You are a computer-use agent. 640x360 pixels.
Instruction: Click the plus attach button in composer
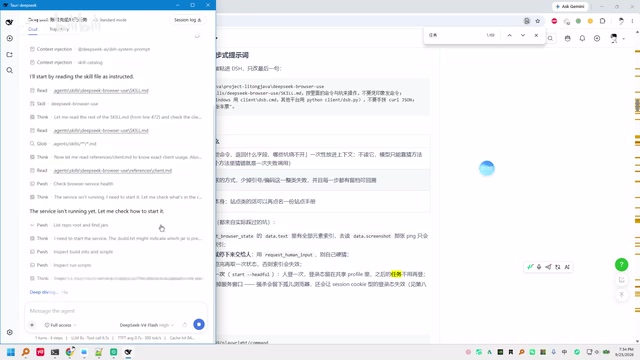point(32,325)
